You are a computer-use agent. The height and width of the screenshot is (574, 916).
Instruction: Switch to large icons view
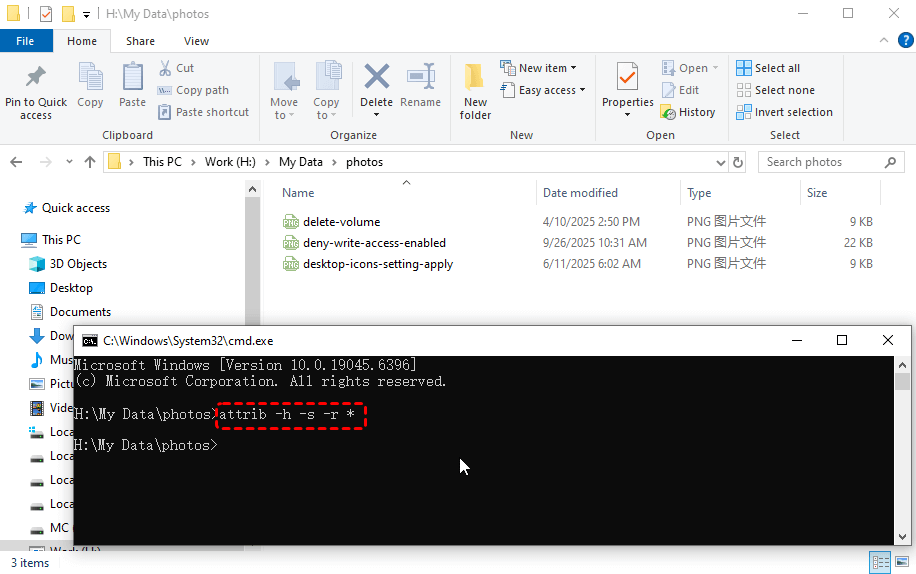pyautogui.click(x=901, y=562)
